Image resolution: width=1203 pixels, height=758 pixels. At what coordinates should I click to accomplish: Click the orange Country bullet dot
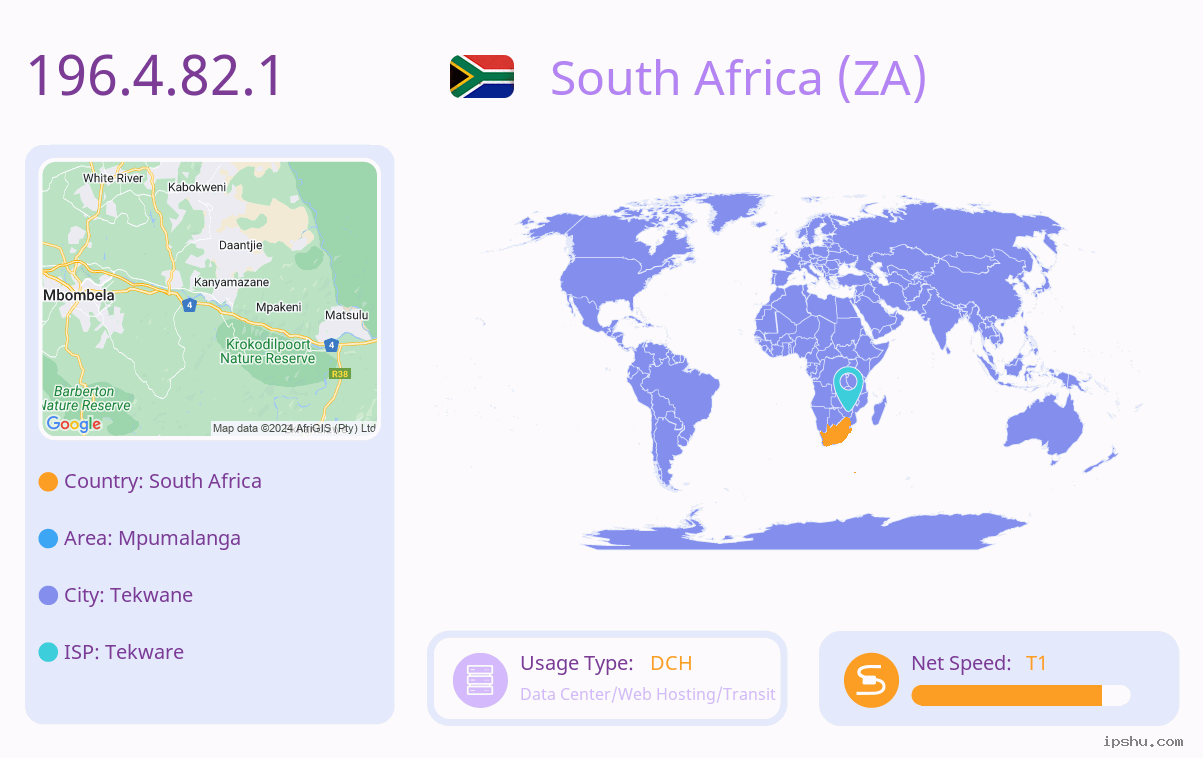click(x=48, y=482)
